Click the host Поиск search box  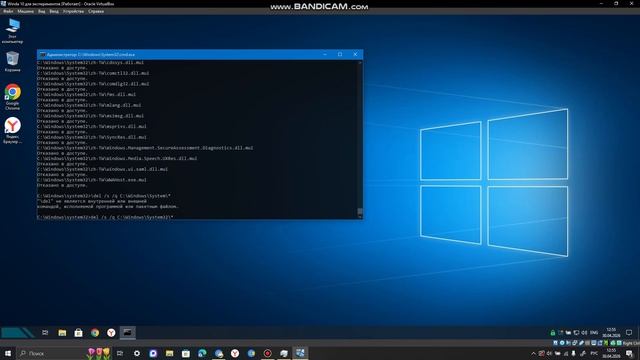pyautogui.click(x=64, y=353)
